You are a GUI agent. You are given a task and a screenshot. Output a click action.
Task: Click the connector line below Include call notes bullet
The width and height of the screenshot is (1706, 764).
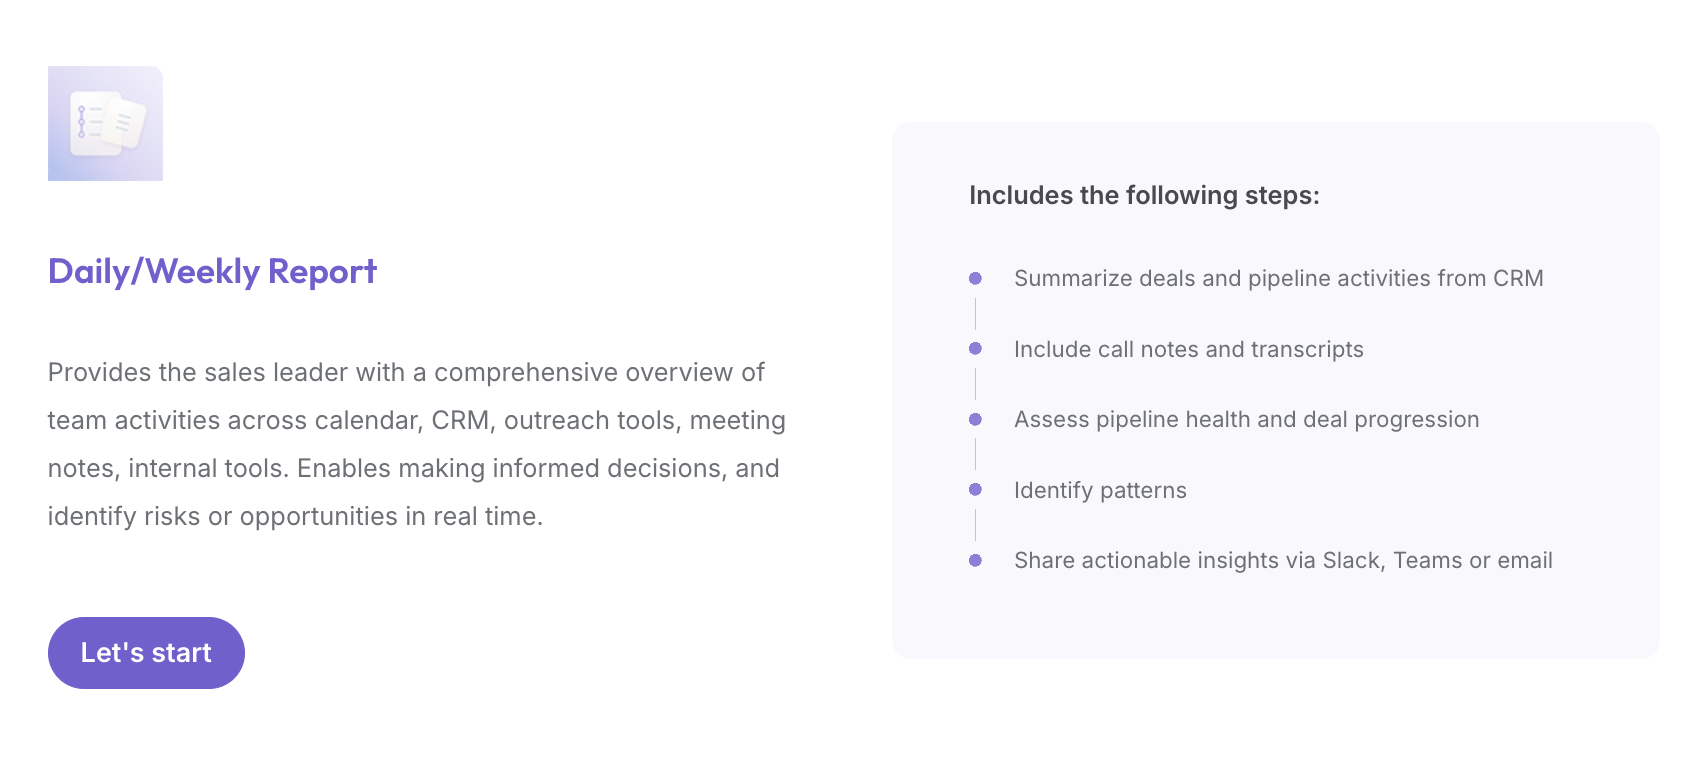[975, 384]
